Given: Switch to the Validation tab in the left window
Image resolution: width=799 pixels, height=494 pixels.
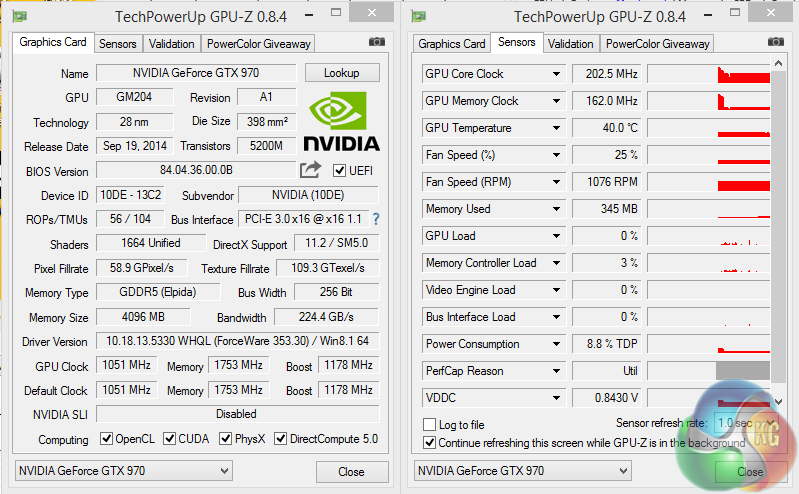Looking at the screenshot, I should pos(171,44).
